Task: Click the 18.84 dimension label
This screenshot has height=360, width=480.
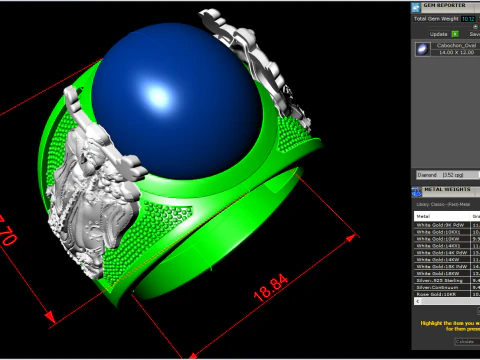Action: point(270,288)
